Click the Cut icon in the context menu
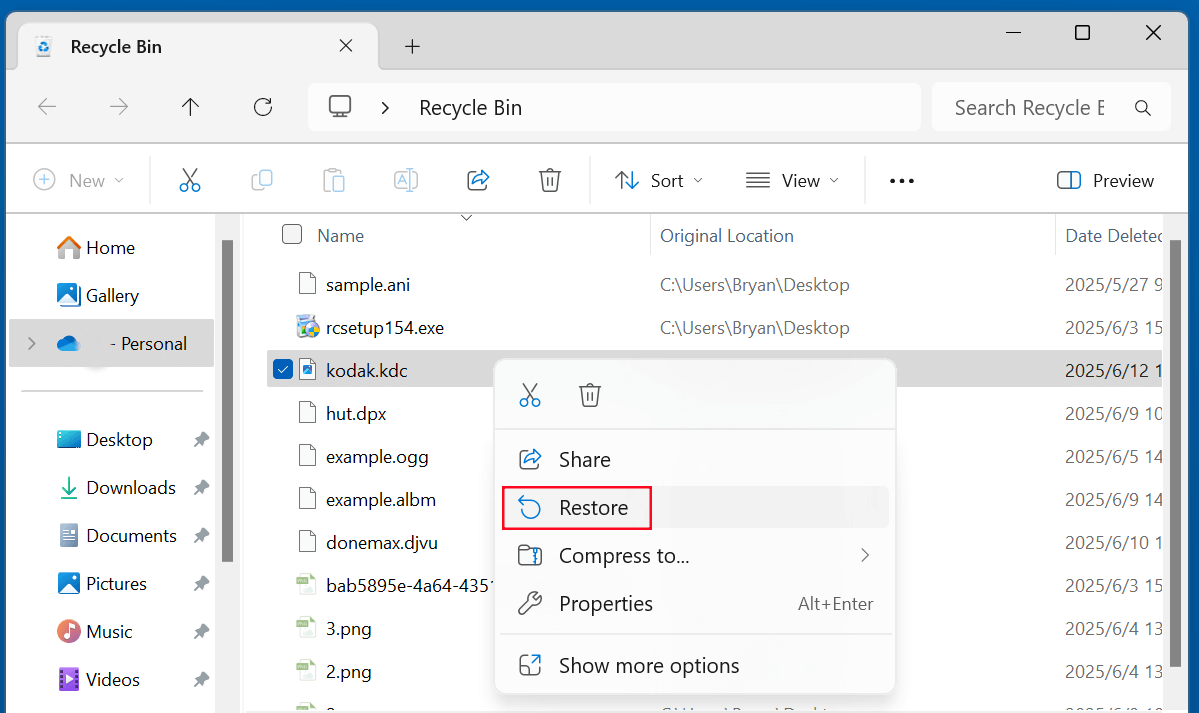This screenshot has width=1199, height=713. [530, 394]
